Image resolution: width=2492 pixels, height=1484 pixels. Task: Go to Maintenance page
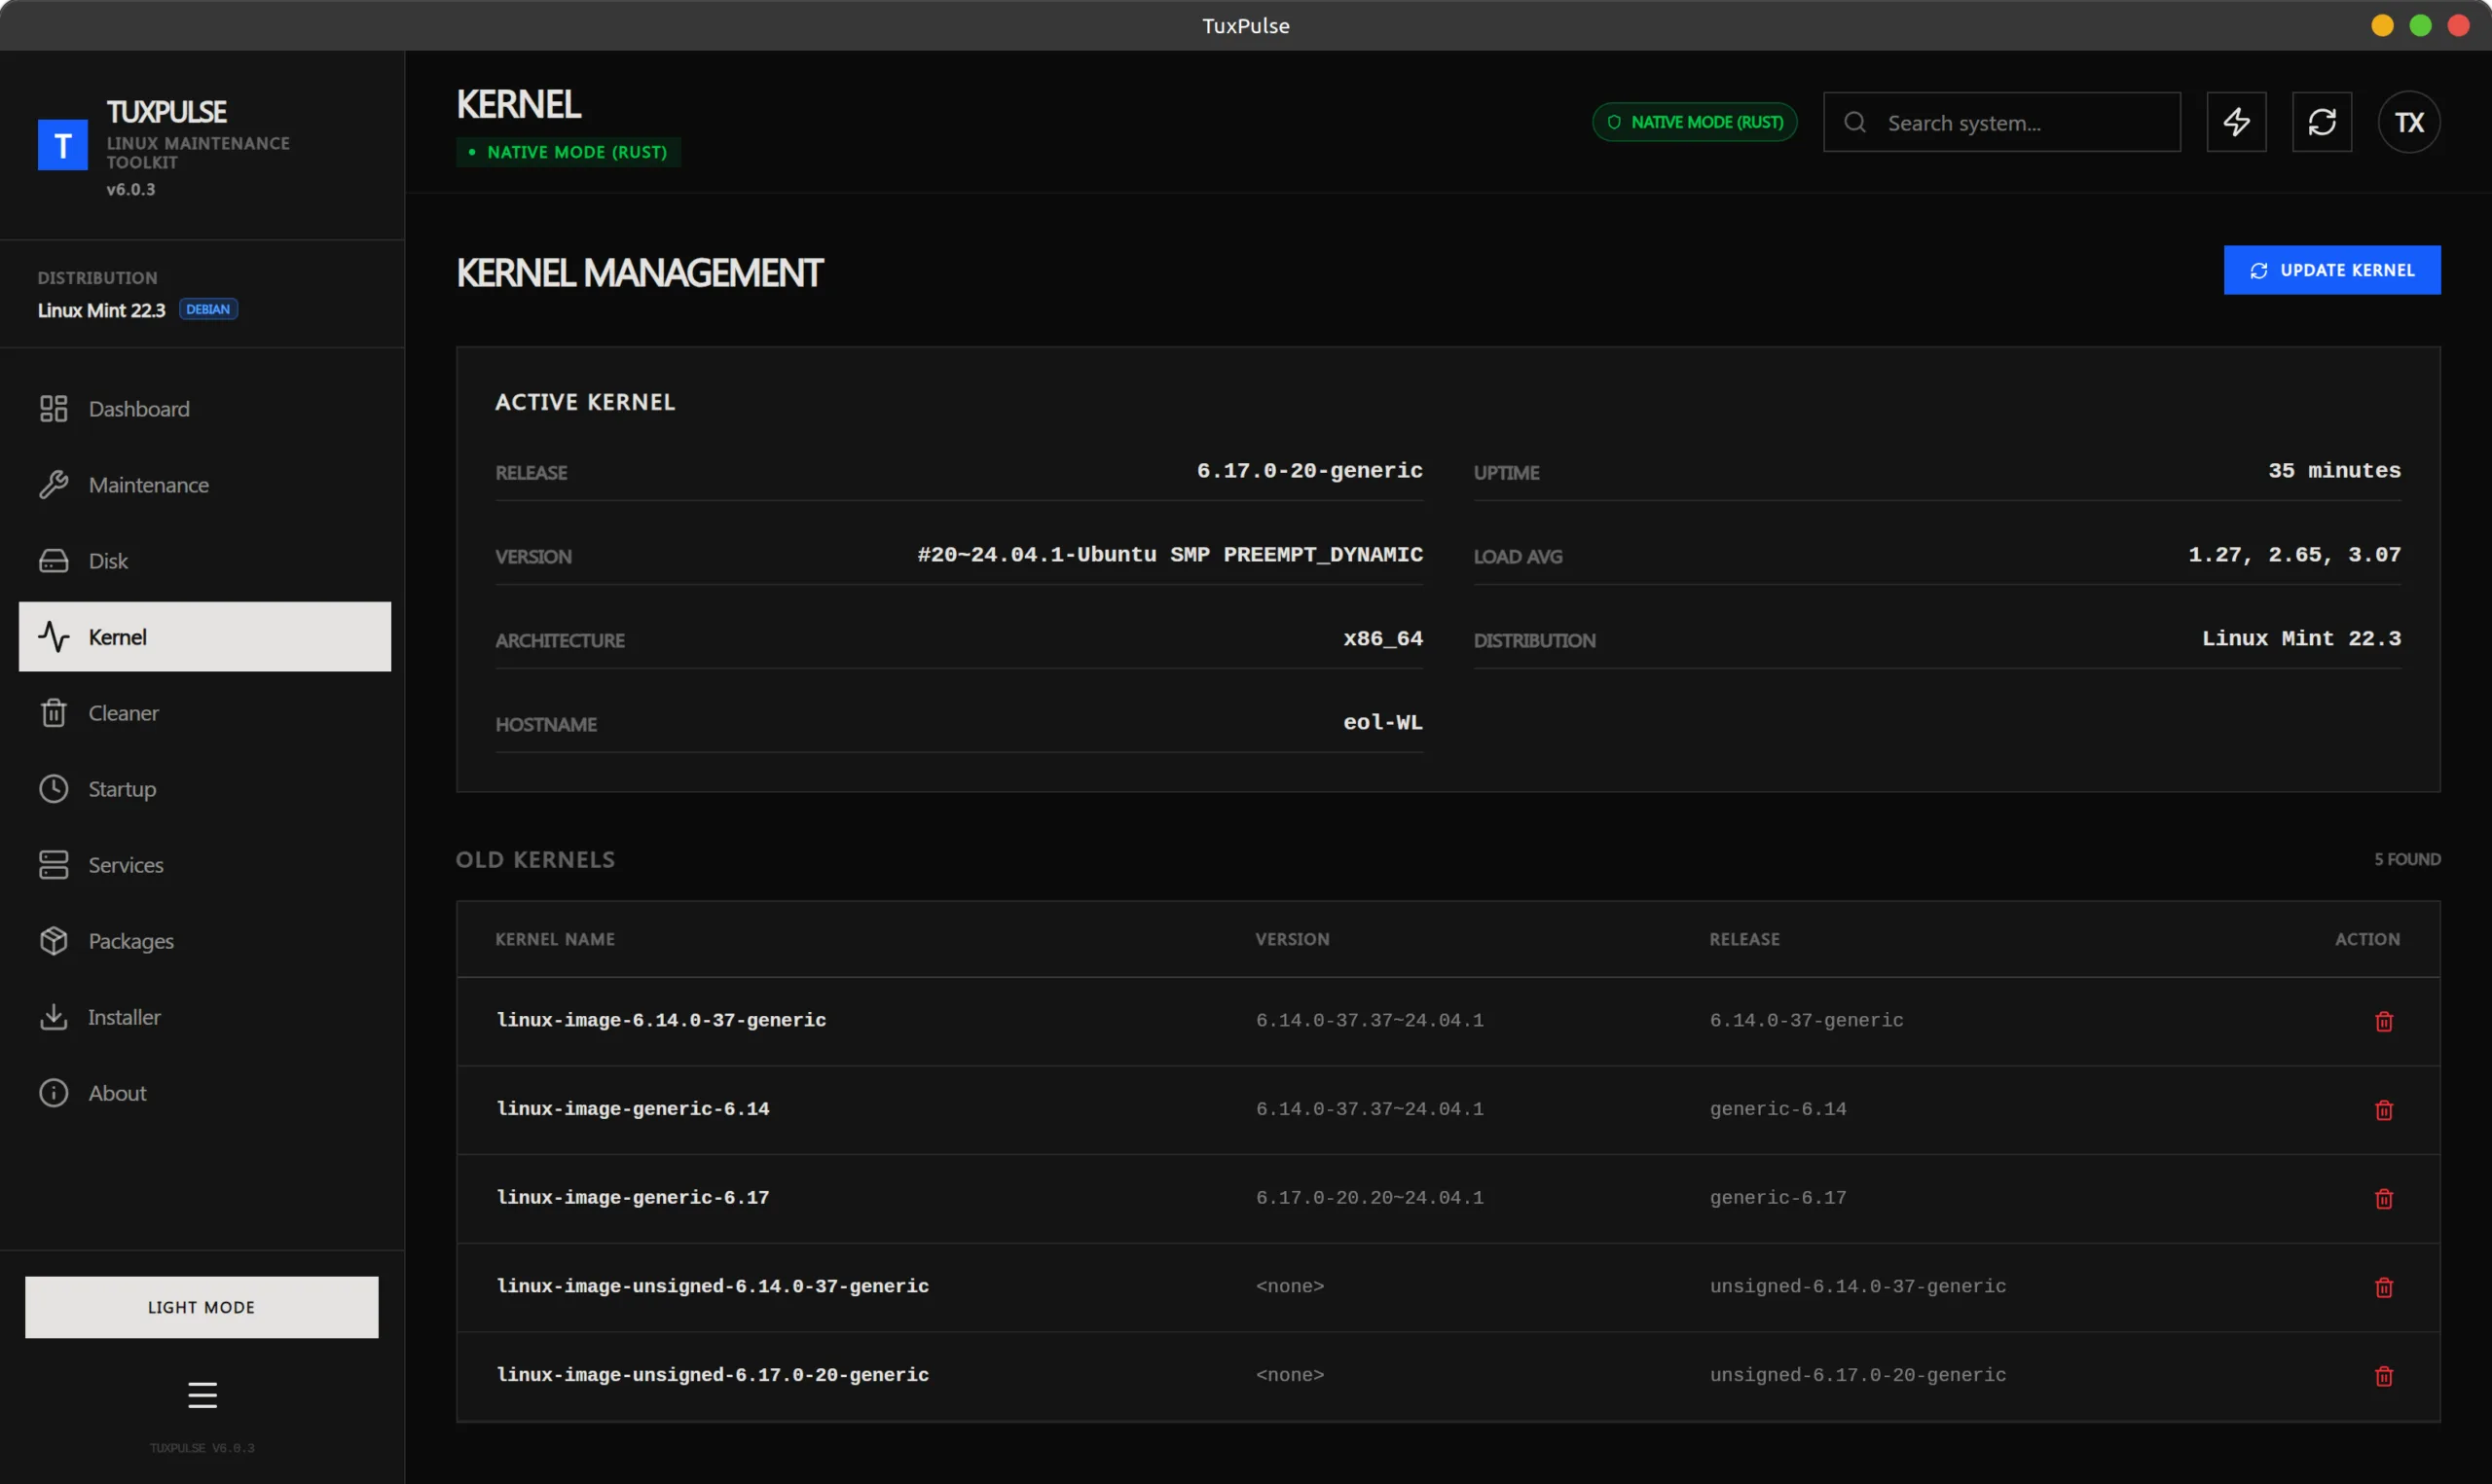[x=148, y=485]
